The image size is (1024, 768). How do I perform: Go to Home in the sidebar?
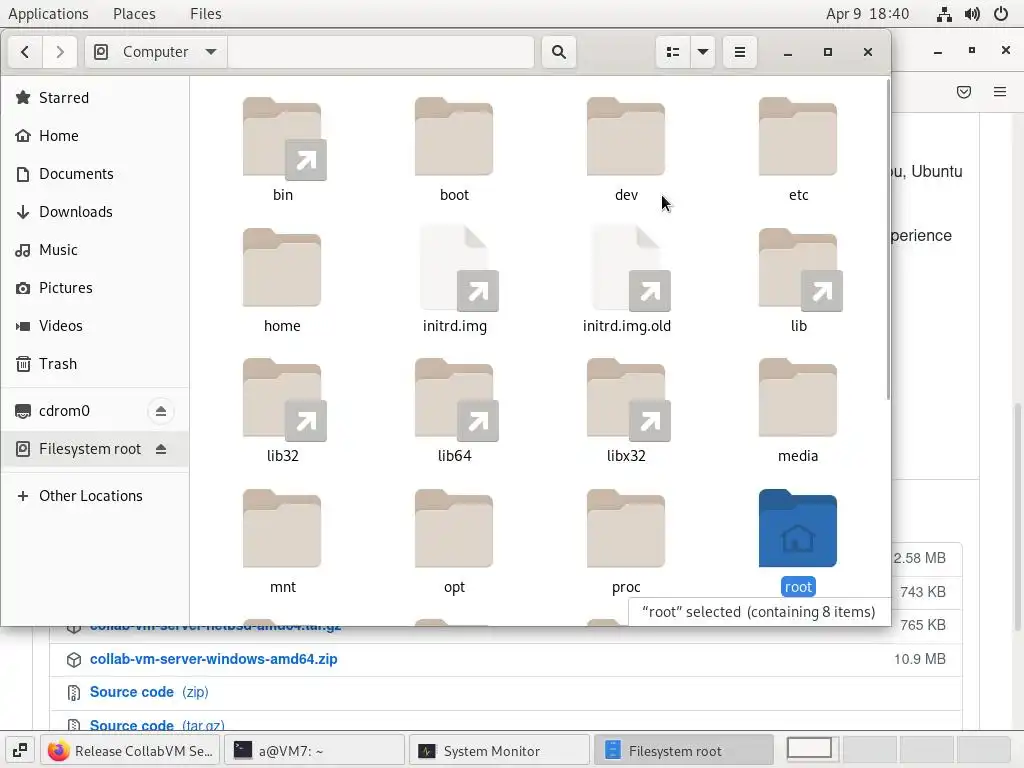[95, 135]
